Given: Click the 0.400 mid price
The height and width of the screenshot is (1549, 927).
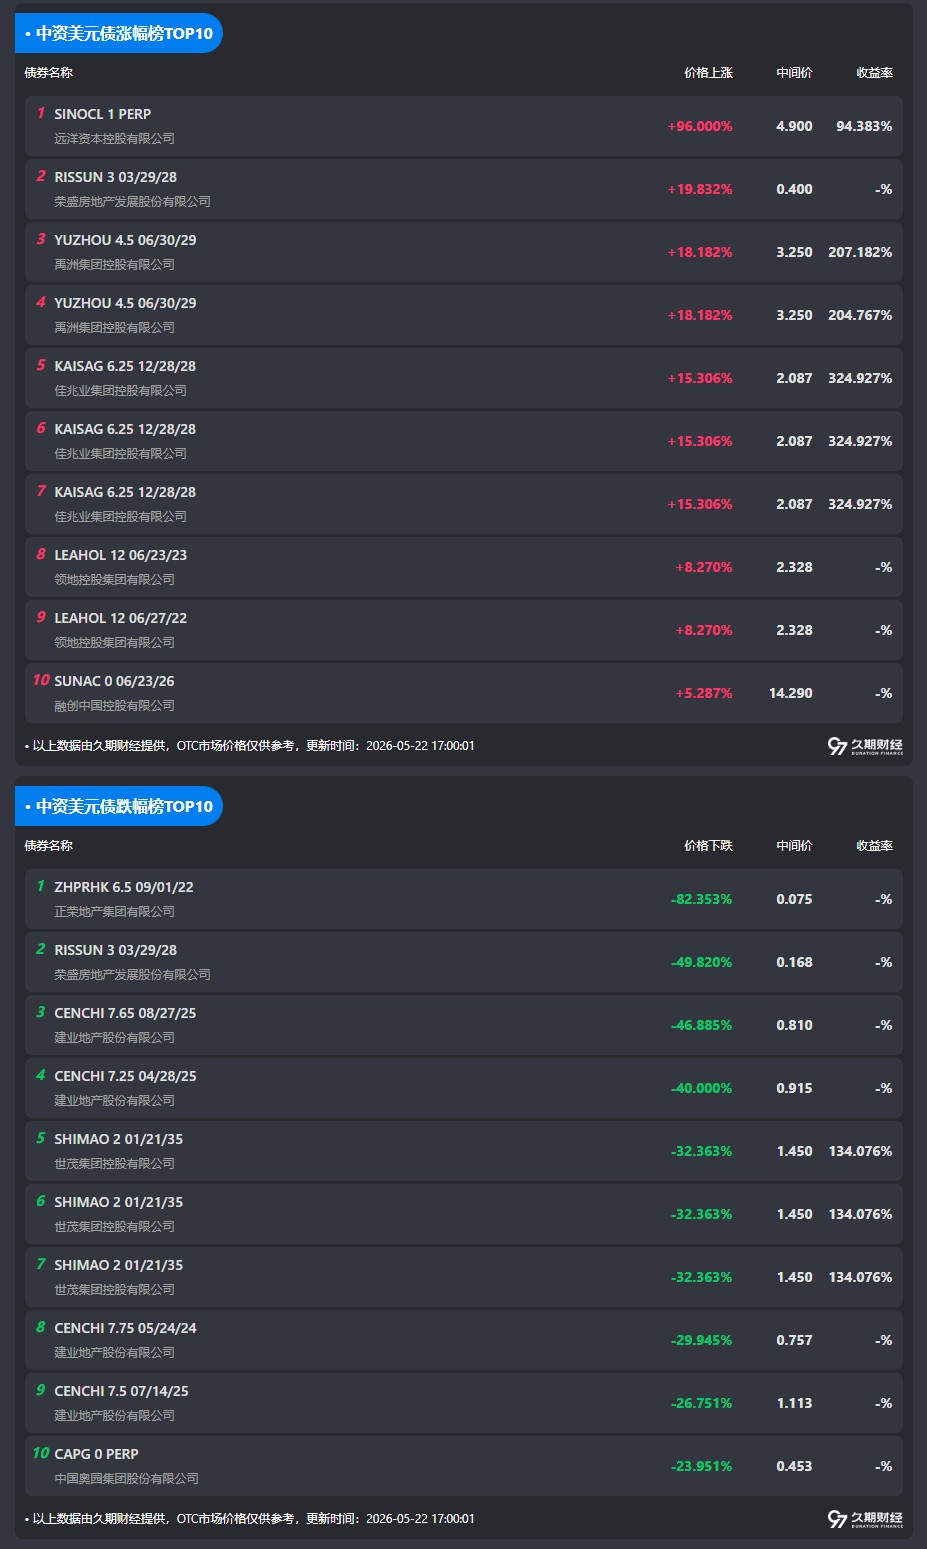Looking at the screenshot, I should pyautogui.click(x=794, y=190).
